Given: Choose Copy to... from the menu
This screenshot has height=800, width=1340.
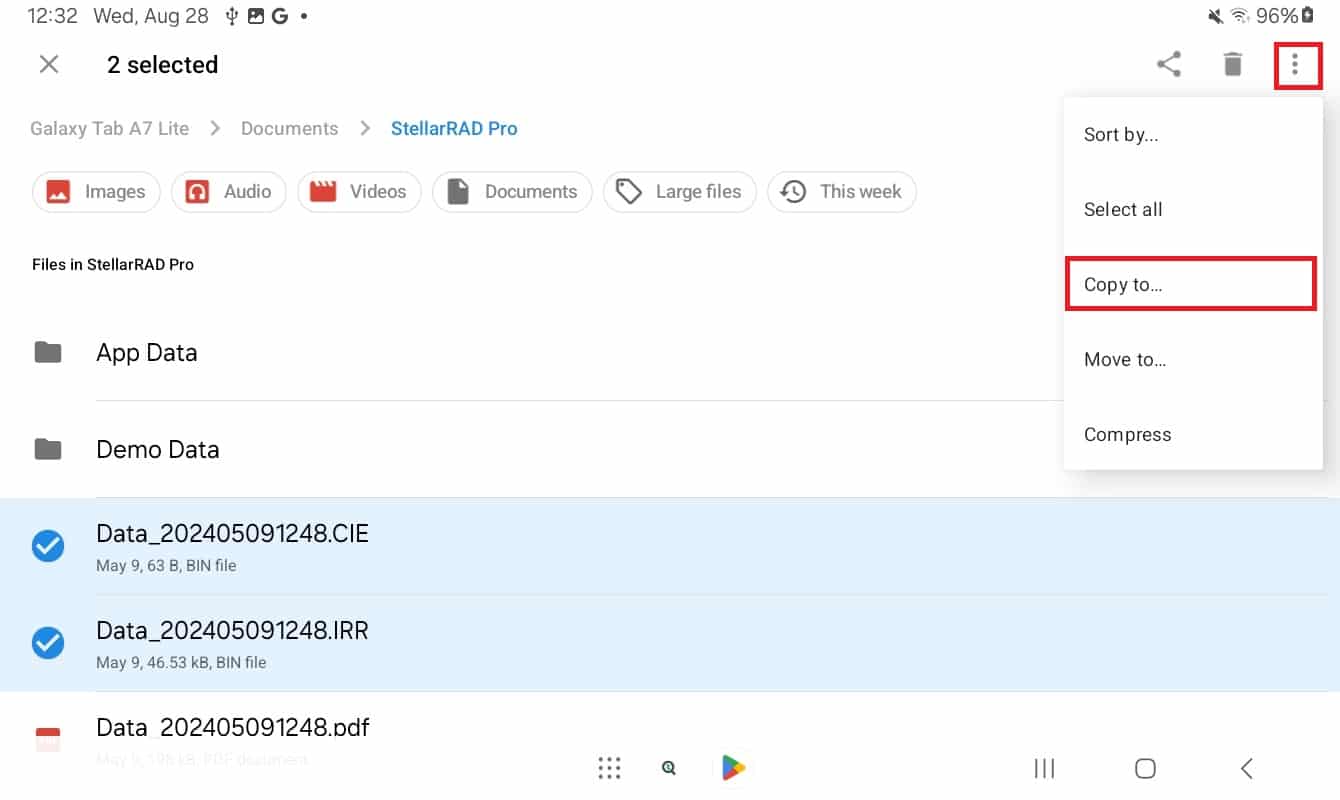Looking at the screenshot, I should coord(1123,285).
